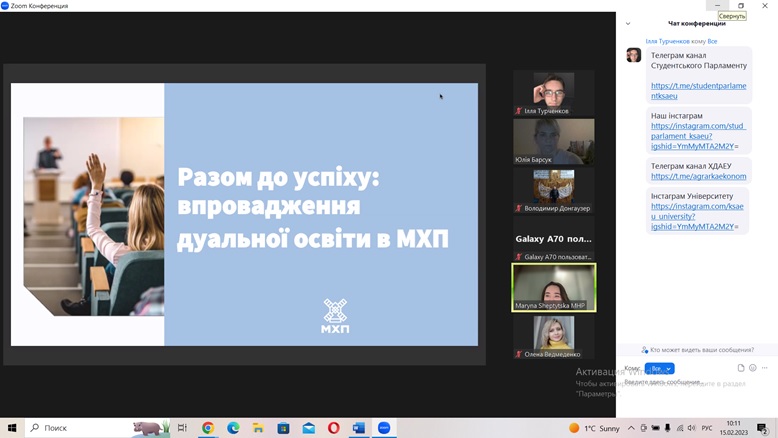Open the Windows Start menu
Screen dimensions: 778x438
tap(12, 428)
